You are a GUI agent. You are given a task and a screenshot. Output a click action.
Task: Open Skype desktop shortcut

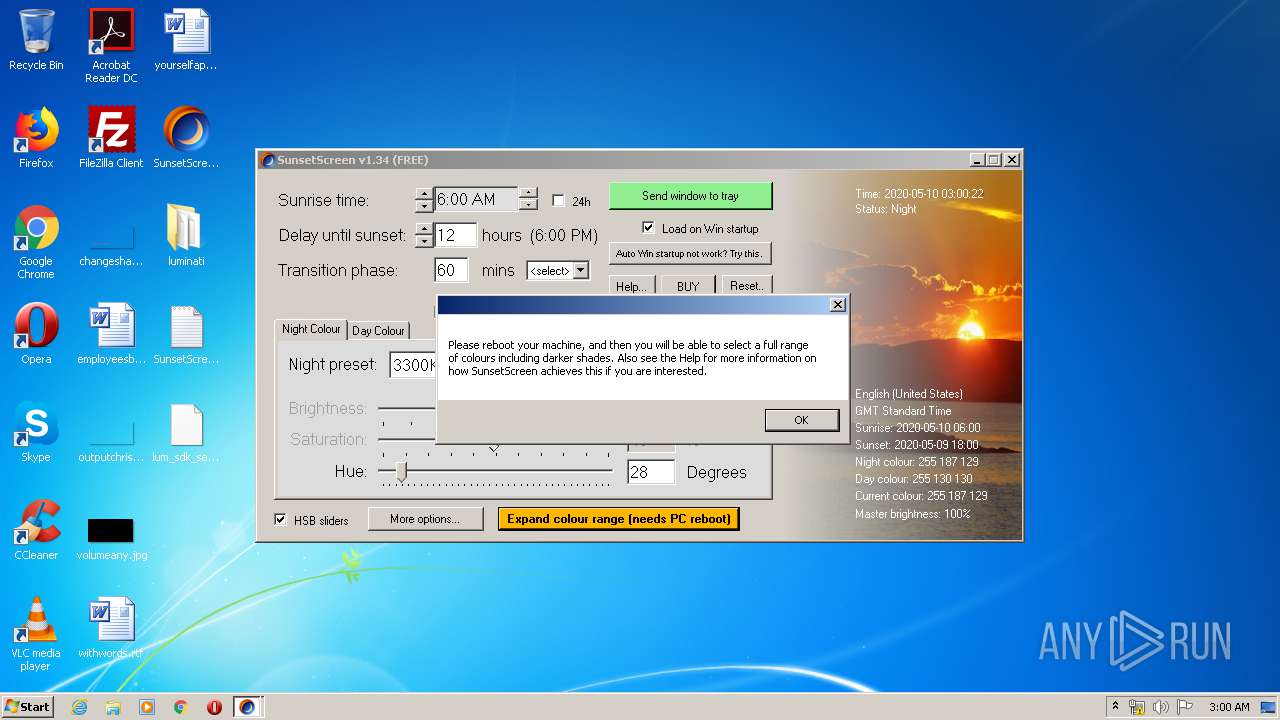pyautogui.click(x=36, y=432)
